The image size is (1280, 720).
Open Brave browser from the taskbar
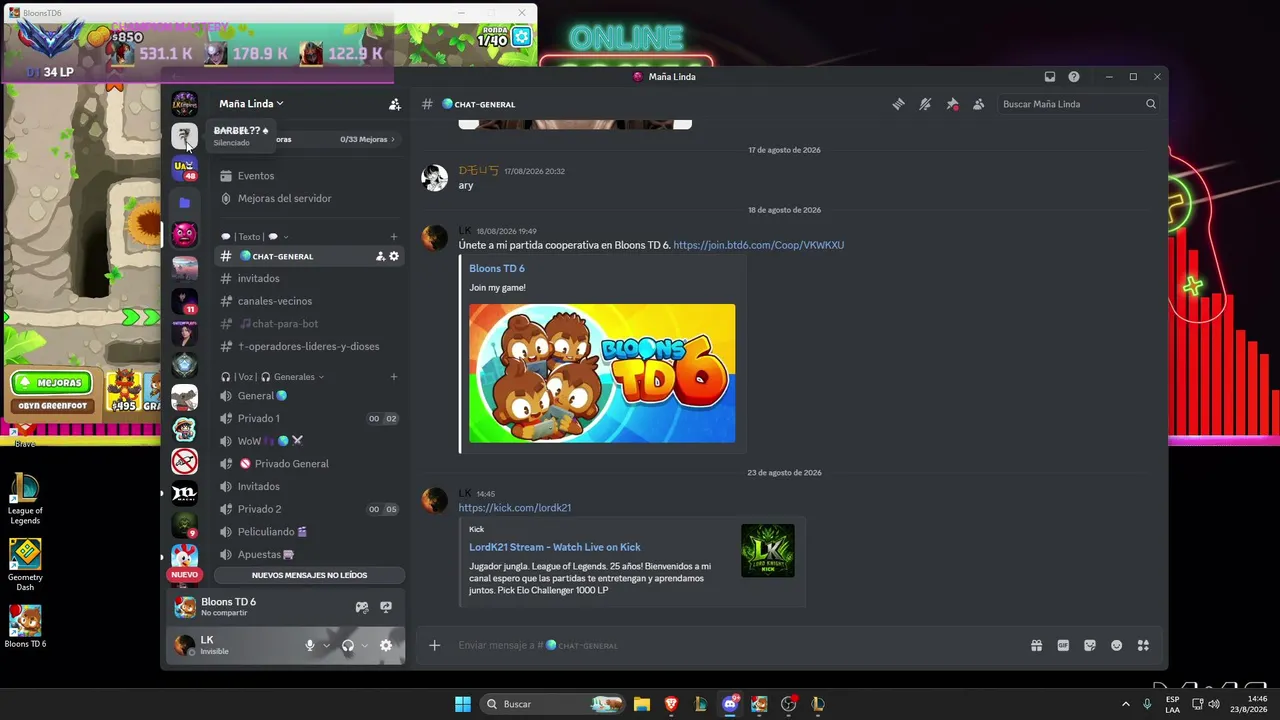(x=671, y=704)
